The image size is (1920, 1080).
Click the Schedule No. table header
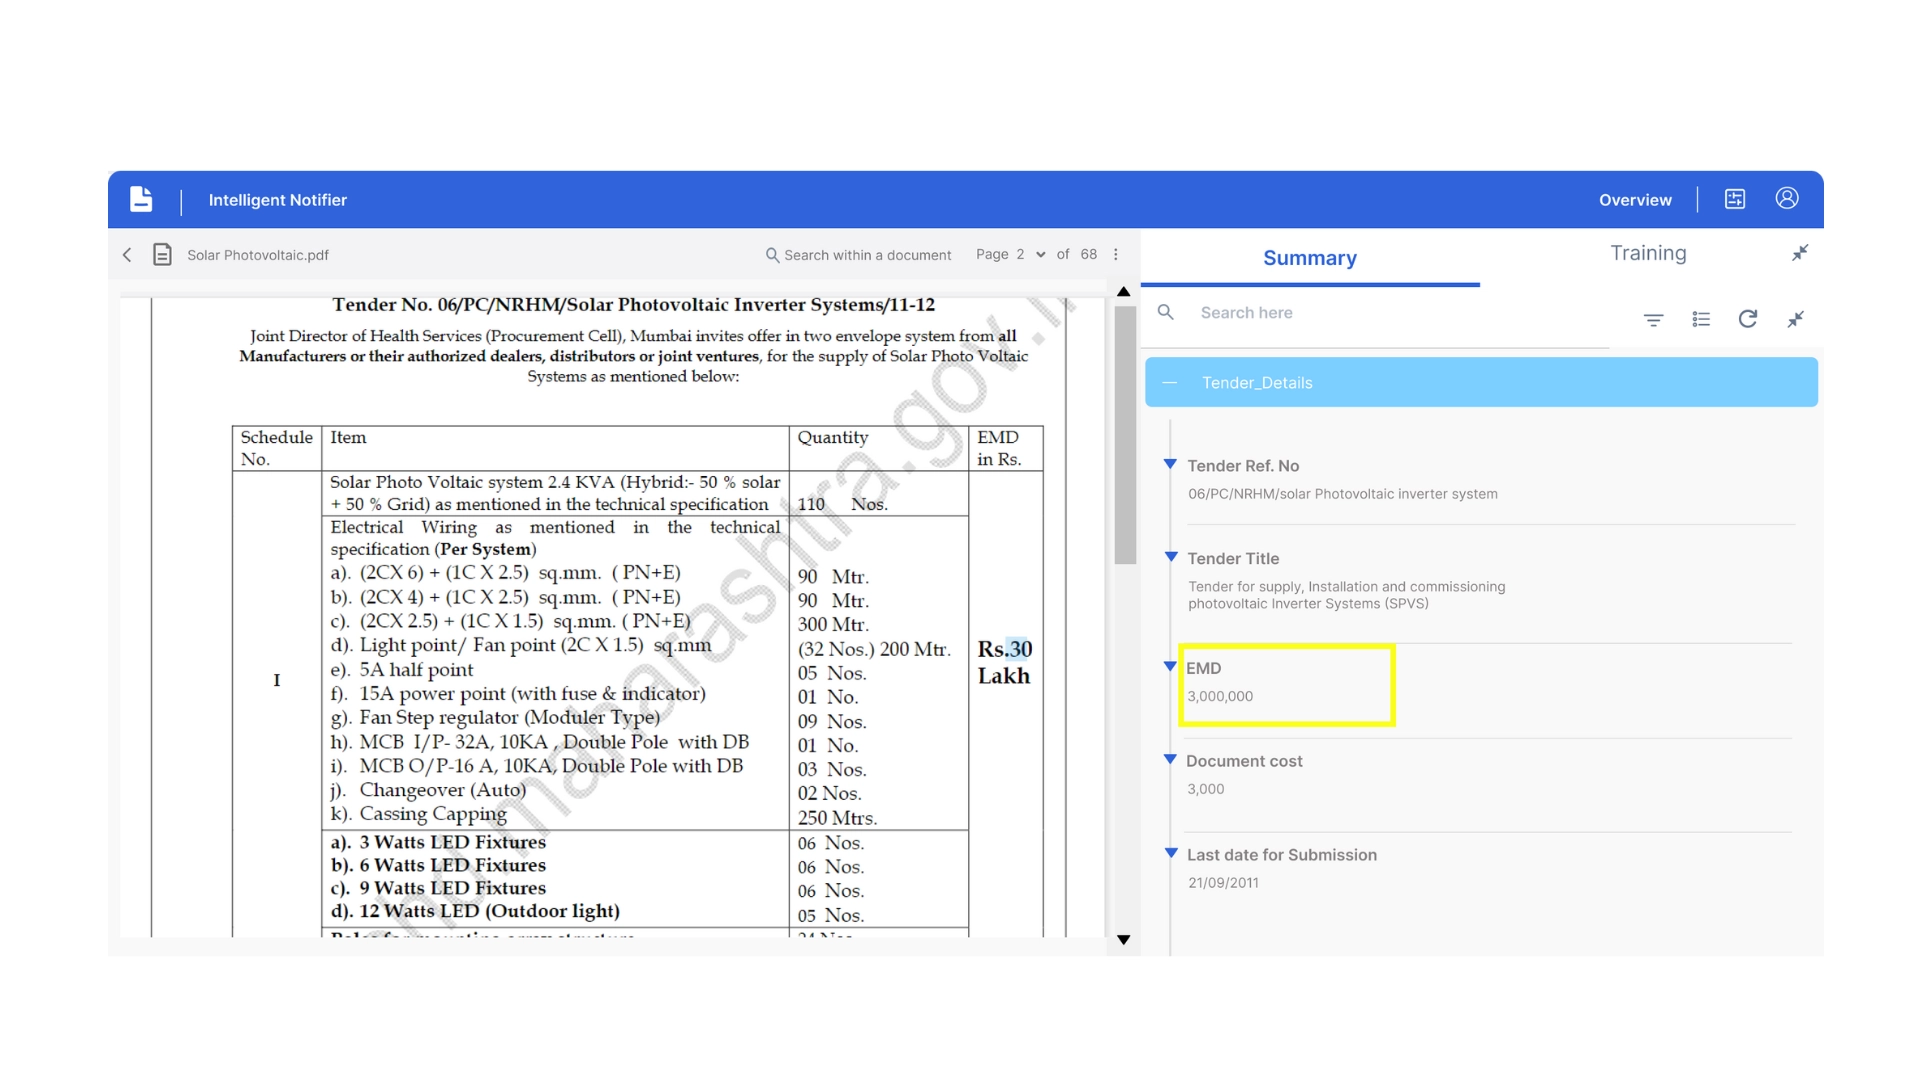pyautogui.click(x=276, y=448)
